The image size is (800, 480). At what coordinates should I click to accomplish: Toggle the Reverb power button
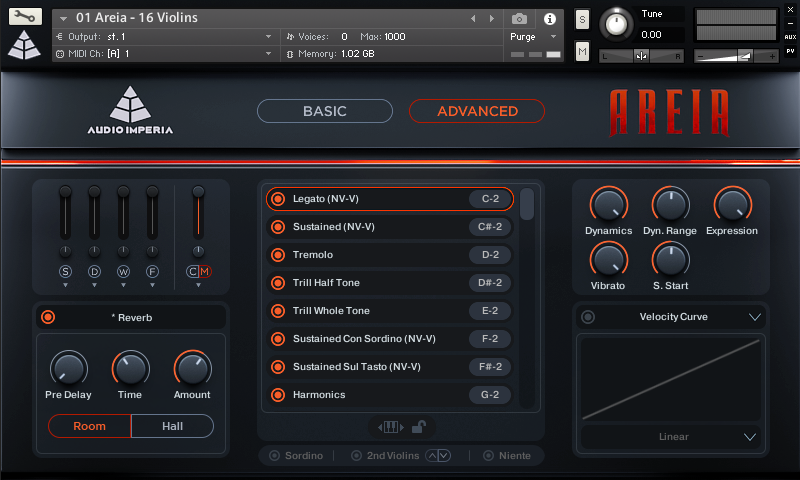tap(48, 317)
